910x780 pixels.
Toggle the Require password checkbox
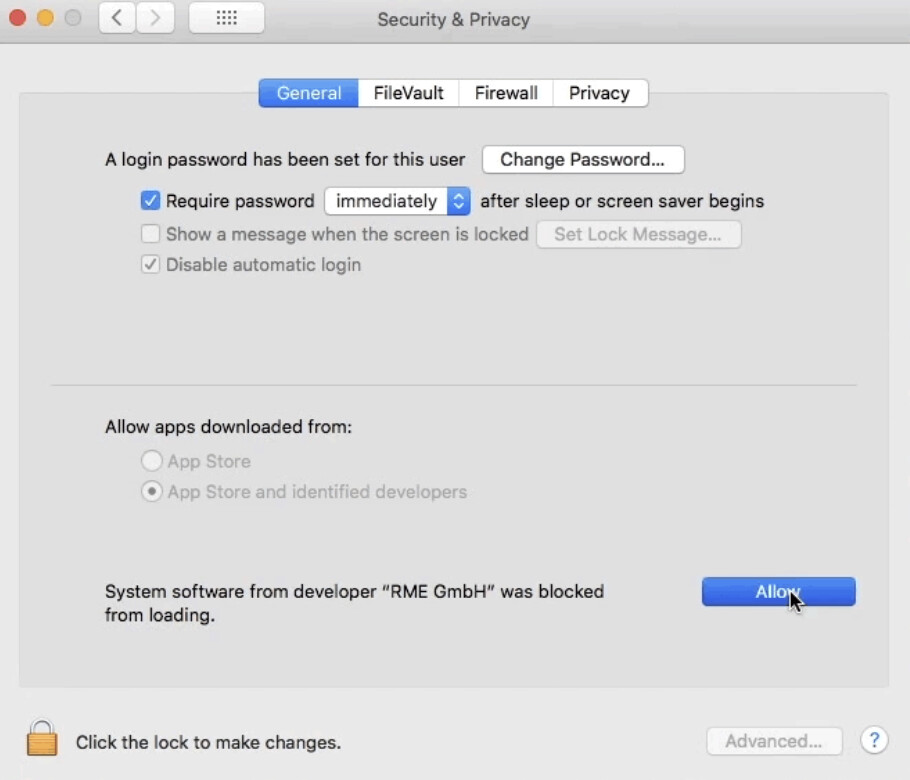150,201
